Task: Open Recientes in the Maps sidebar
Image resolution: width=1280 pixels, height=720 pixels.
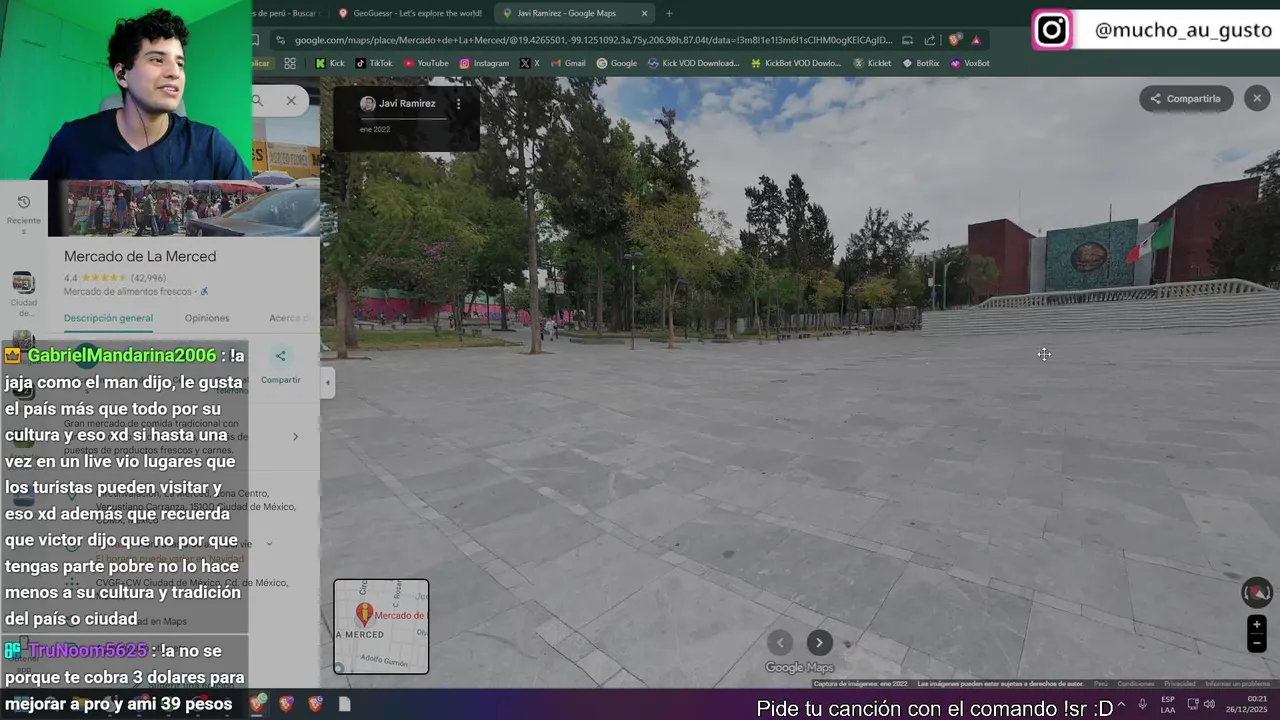Action: tap(24, 214)
